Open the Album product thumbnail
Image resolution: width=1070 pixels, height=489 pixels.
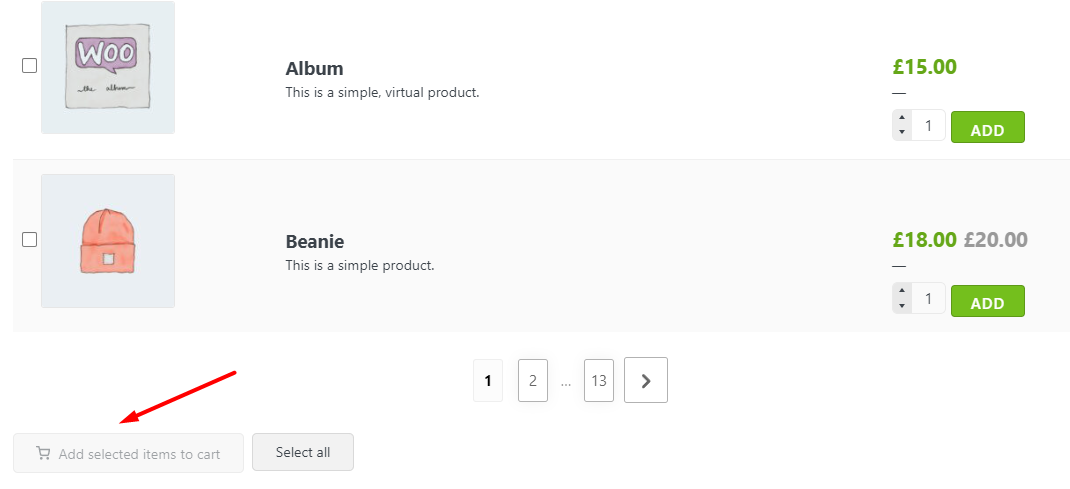point(108,67)
